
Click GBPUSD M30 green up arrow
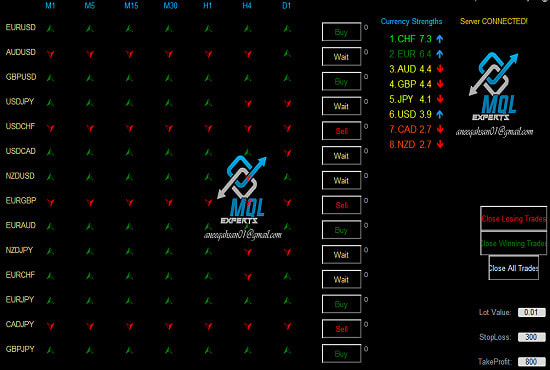coord(169,78)
